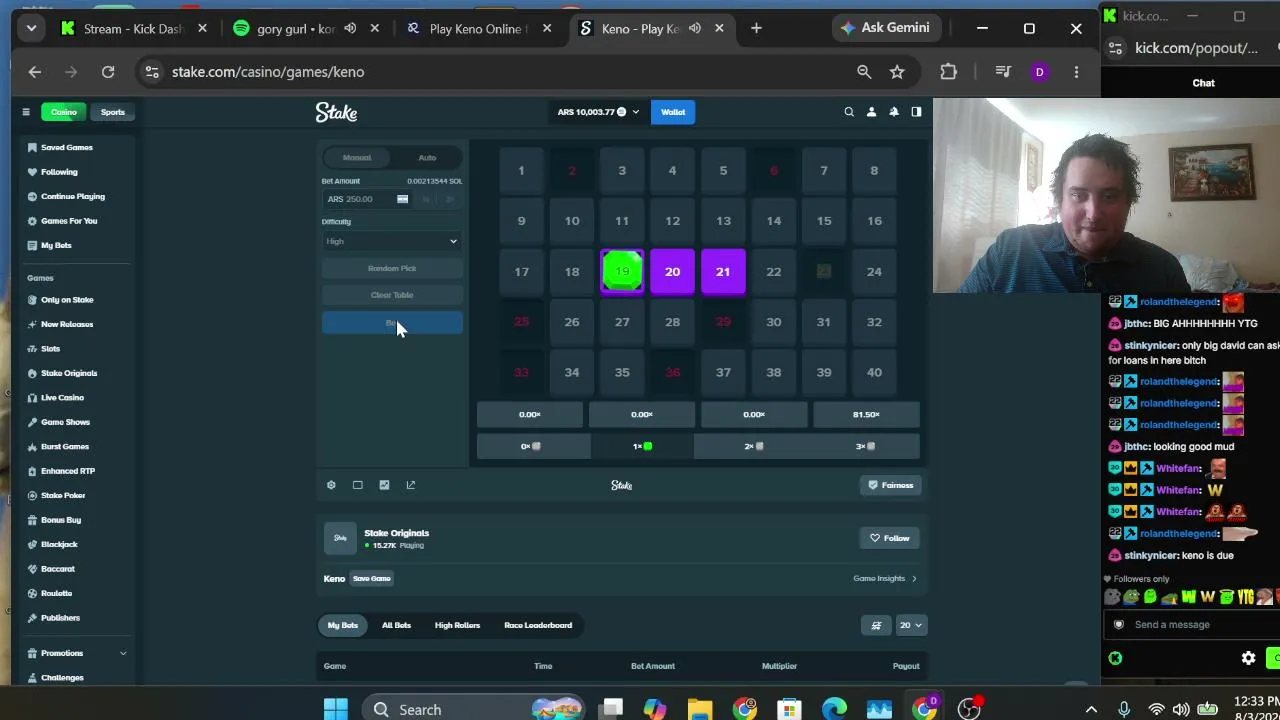Toggle the Stake chat panel icon

pyautogui.click(x=916, y=112)
